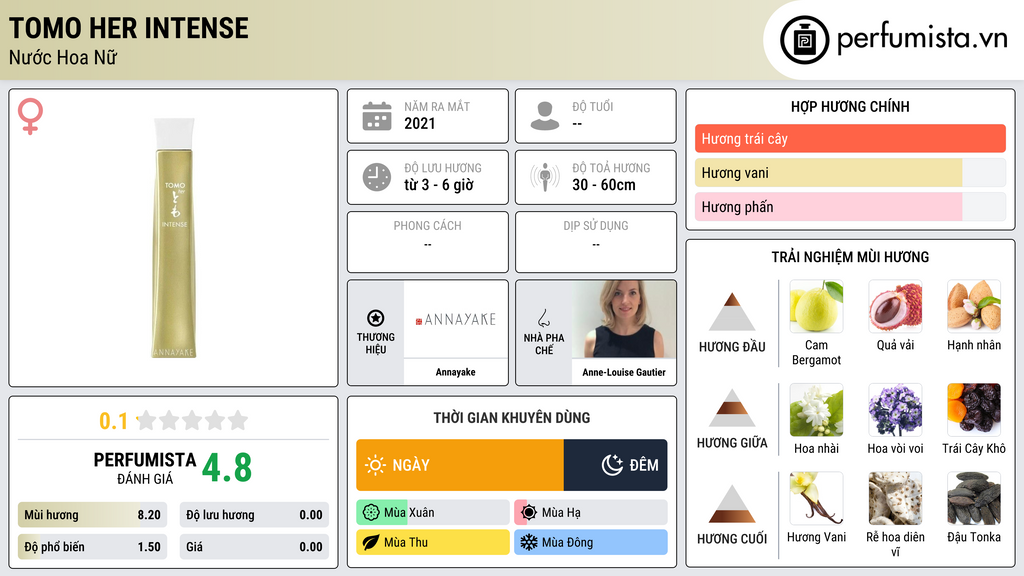
Task: Click the Độ lưu hương 0.00 score bar
Action: 254,515
